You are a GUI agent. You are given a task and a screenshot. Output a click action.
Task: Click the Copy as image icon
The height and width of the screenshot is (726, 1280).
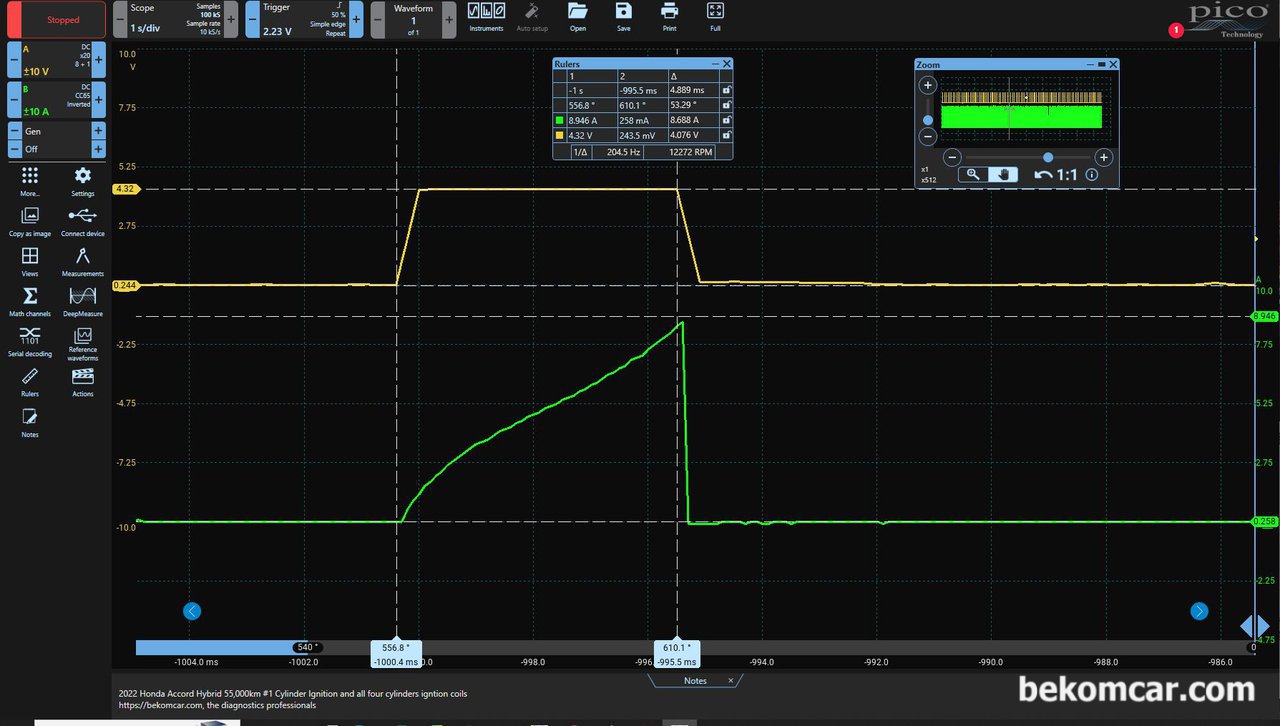click(x=30, y=221)
